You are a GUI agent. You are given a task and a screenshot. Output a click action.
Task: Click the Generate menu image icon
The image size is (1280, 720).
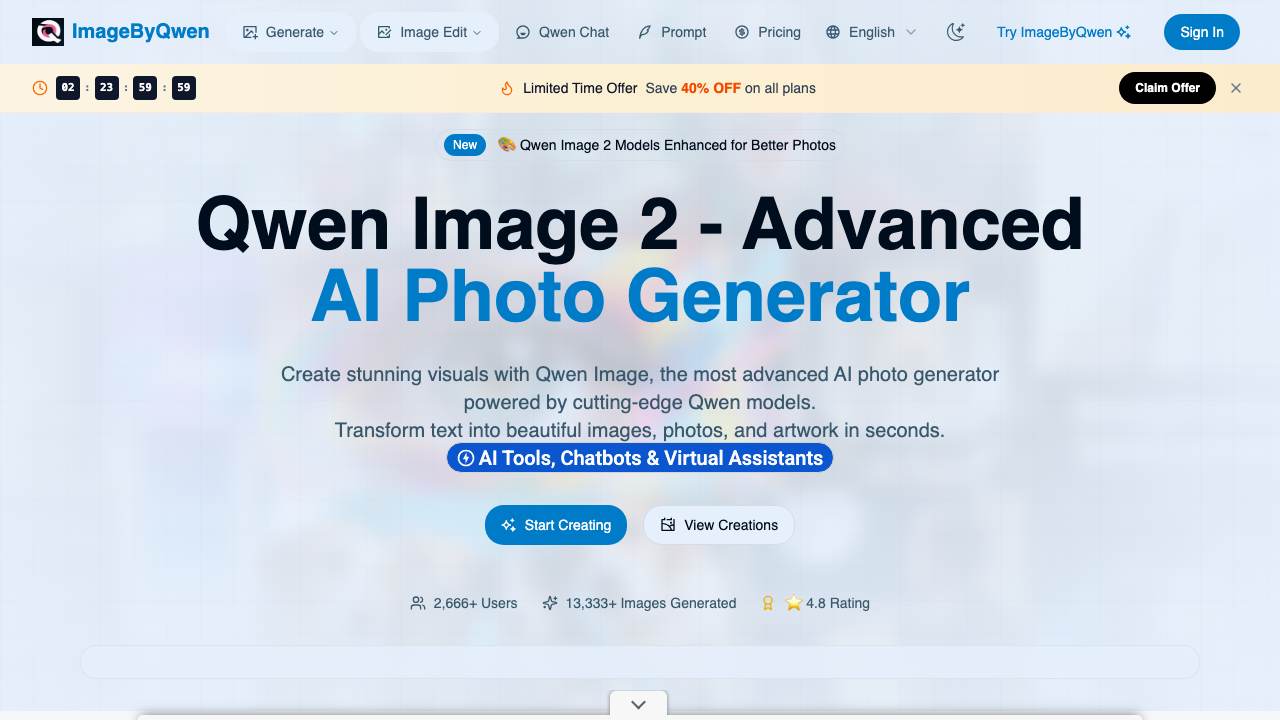click(x=250, y=32)
